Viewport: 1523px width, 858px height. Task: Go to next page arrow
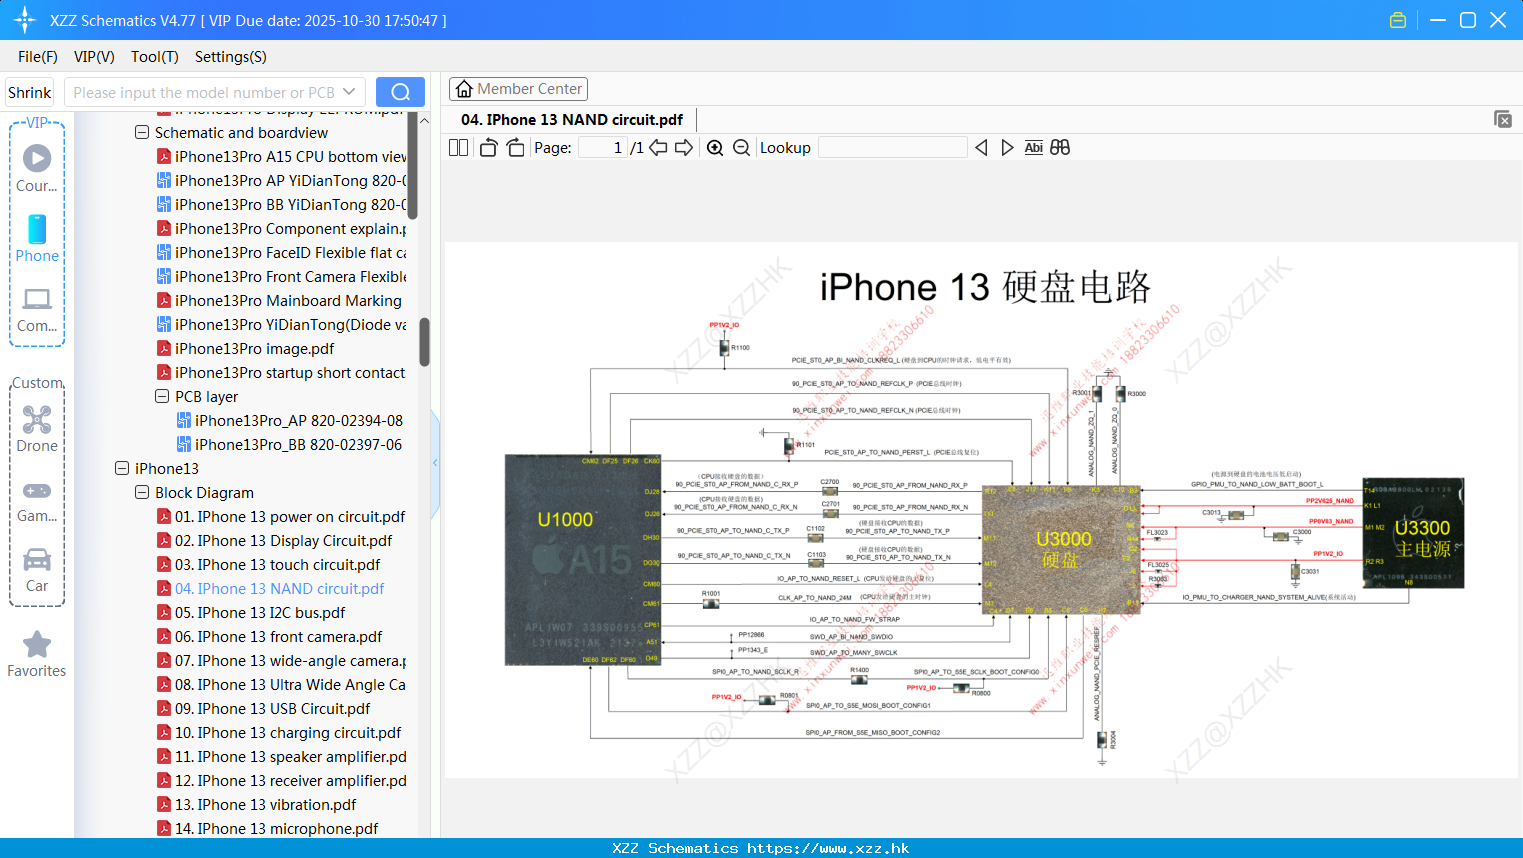[x=684, y=148]
